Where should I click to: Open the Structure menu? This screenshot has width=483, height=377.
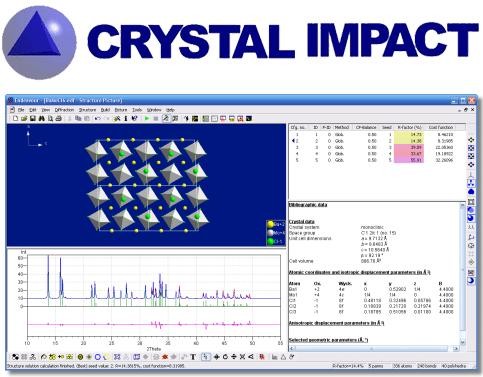87,110
